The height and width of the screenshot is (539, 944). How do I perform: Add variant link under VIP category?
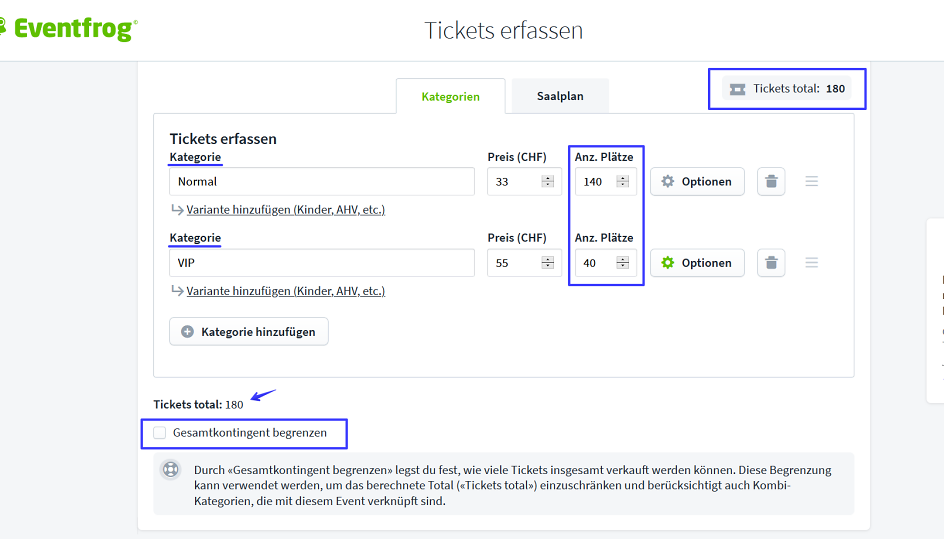click(285, 291)
